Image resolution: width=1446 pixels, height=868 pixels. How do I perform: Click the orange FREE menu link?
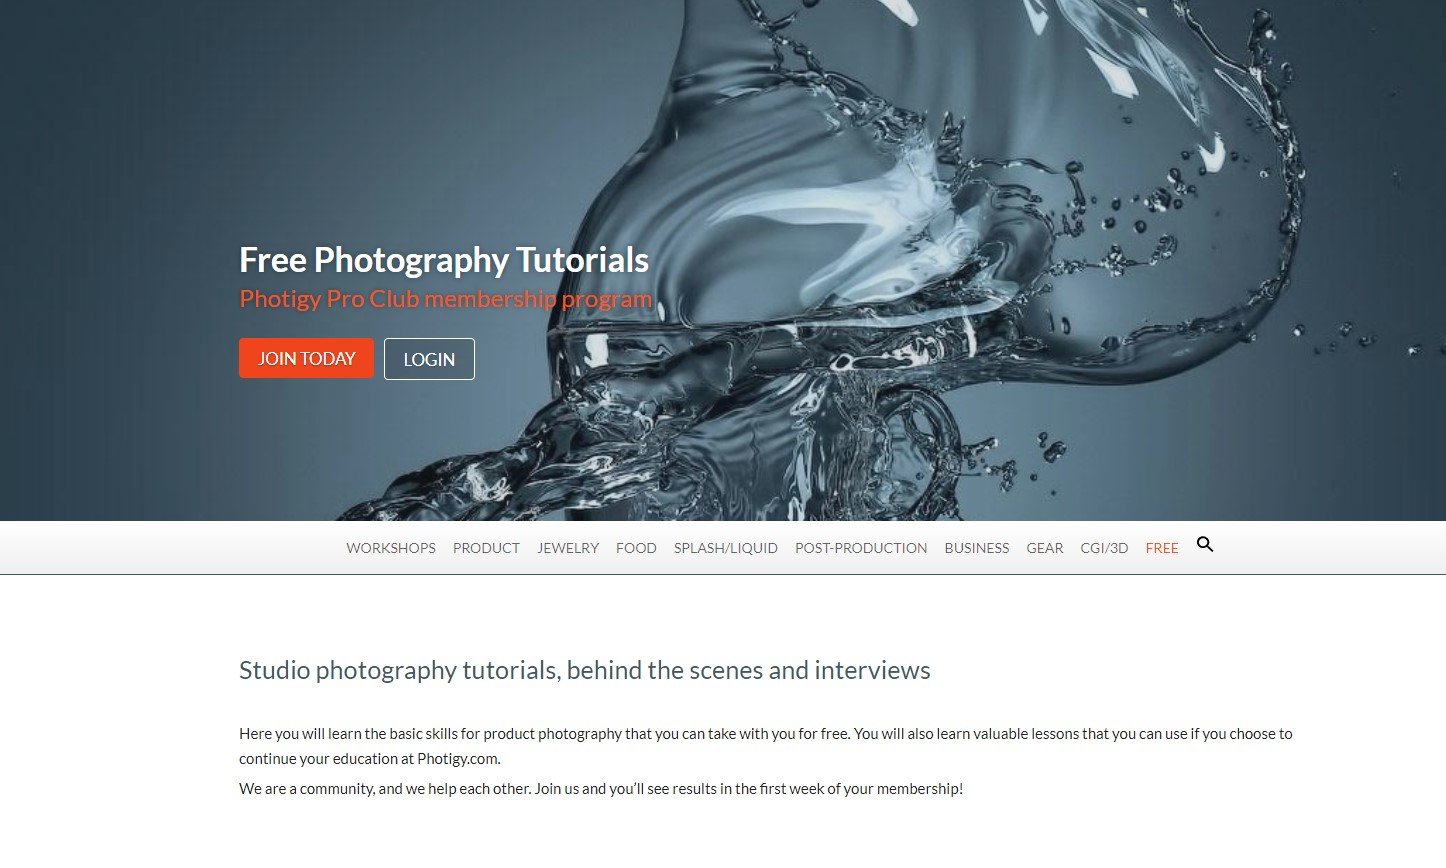tap(1162, 548)
